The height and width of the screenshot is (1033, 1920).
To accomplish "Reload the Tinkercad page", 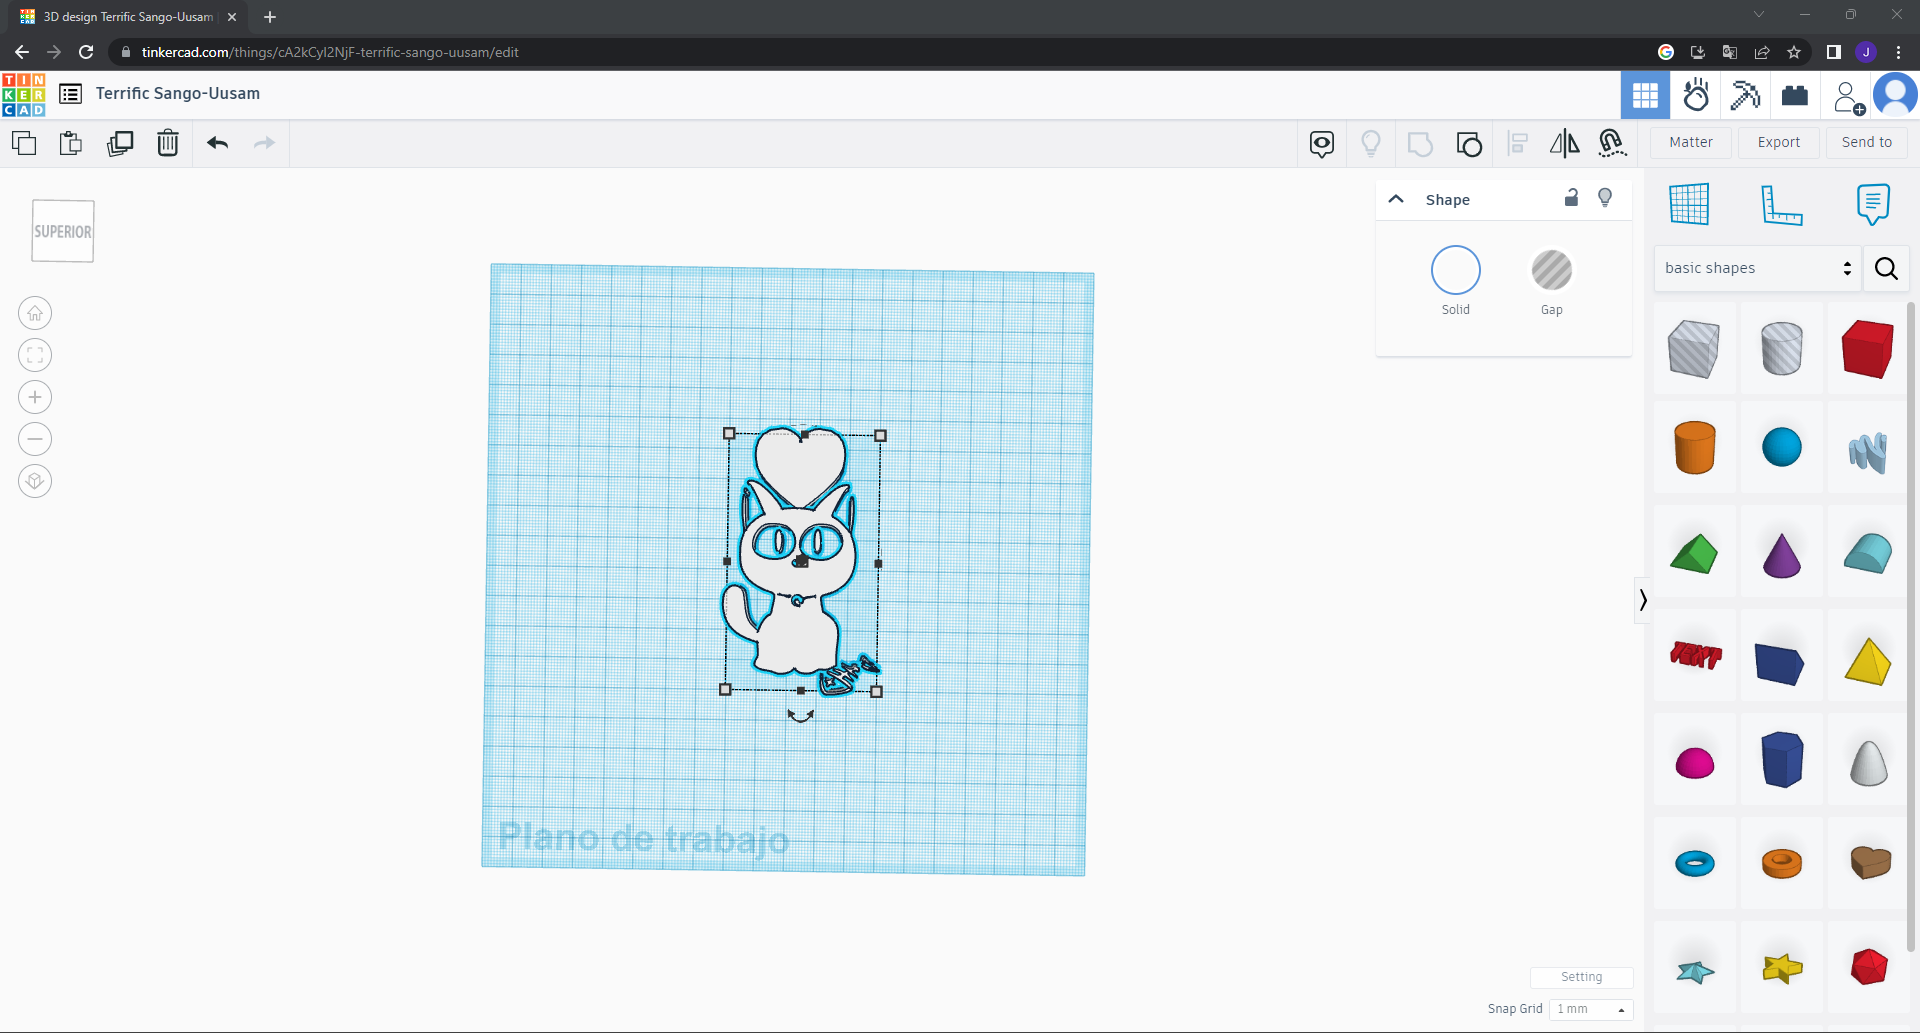I will tap(86, 52).
